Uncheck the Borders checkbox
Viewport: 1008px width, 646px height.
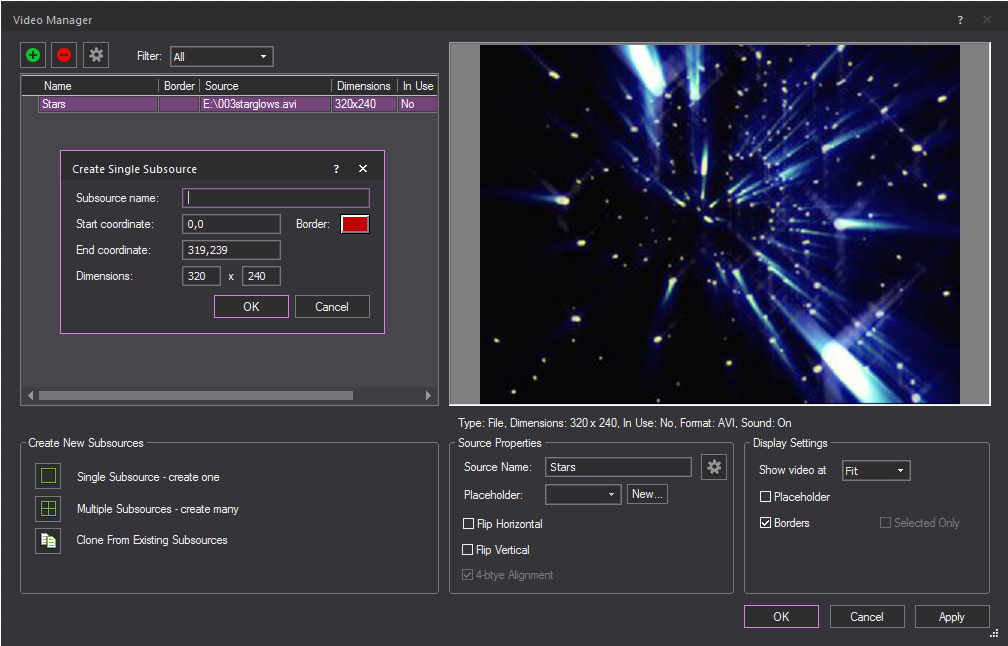point(766,523)
